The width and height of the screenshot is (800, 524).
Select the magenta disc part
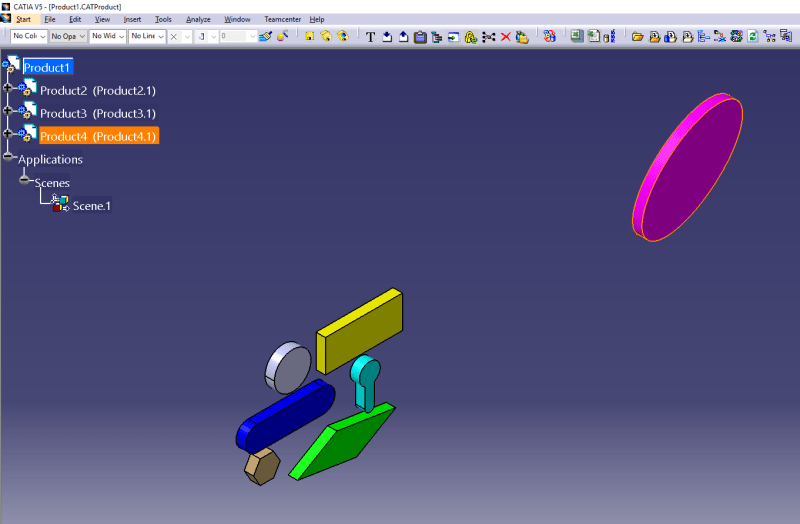(688, 167)
